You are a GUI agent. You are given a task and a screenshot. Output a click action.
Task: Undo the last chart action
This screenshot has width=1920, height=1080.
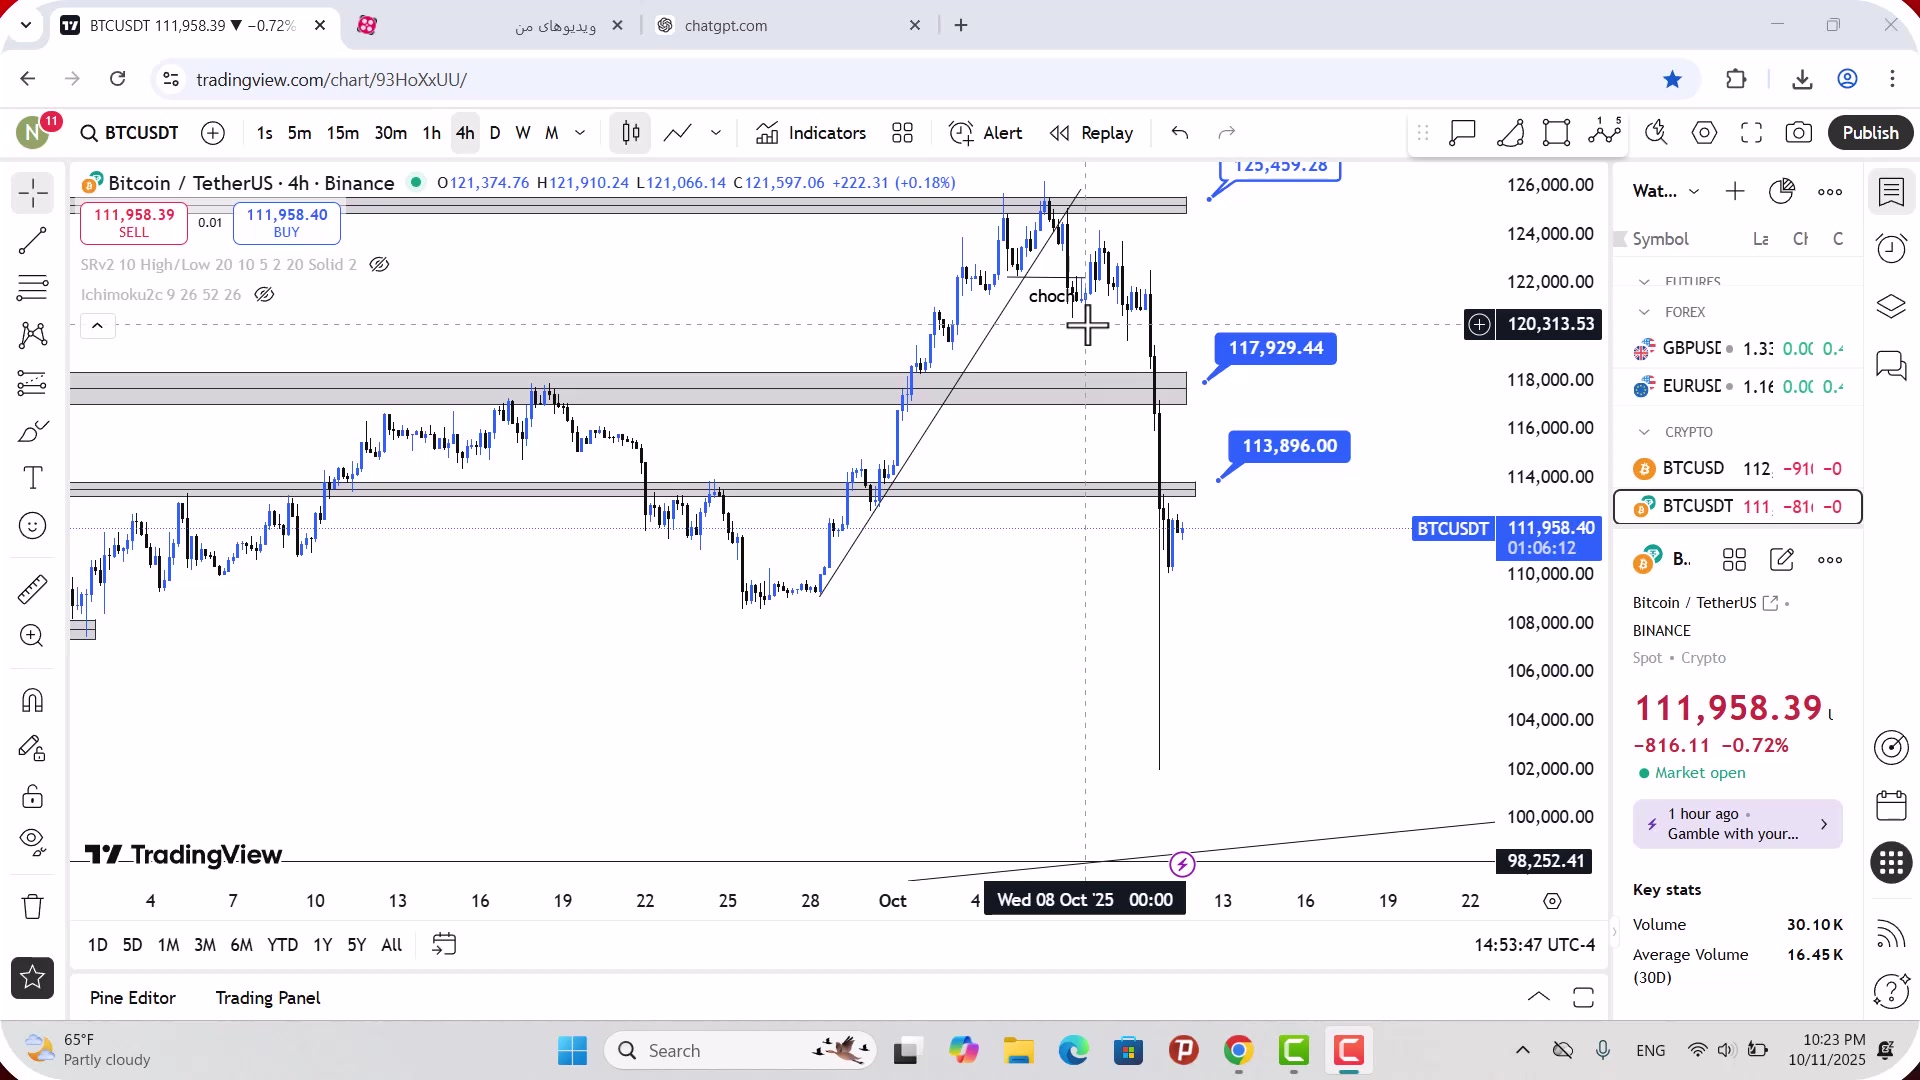point(1180,133)
